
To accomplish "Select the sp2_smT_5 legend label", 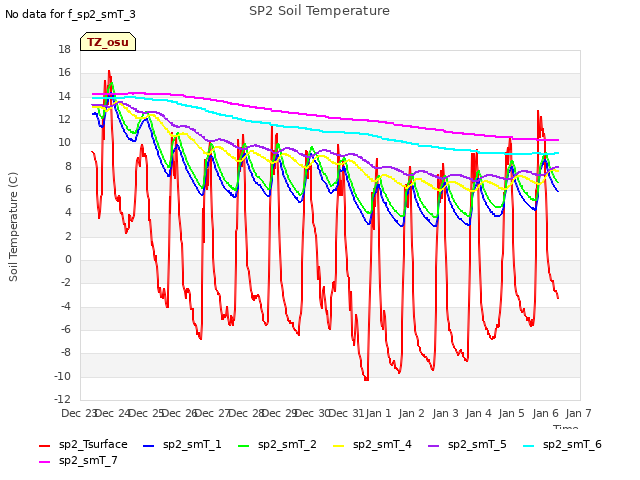I will [477, 444].
